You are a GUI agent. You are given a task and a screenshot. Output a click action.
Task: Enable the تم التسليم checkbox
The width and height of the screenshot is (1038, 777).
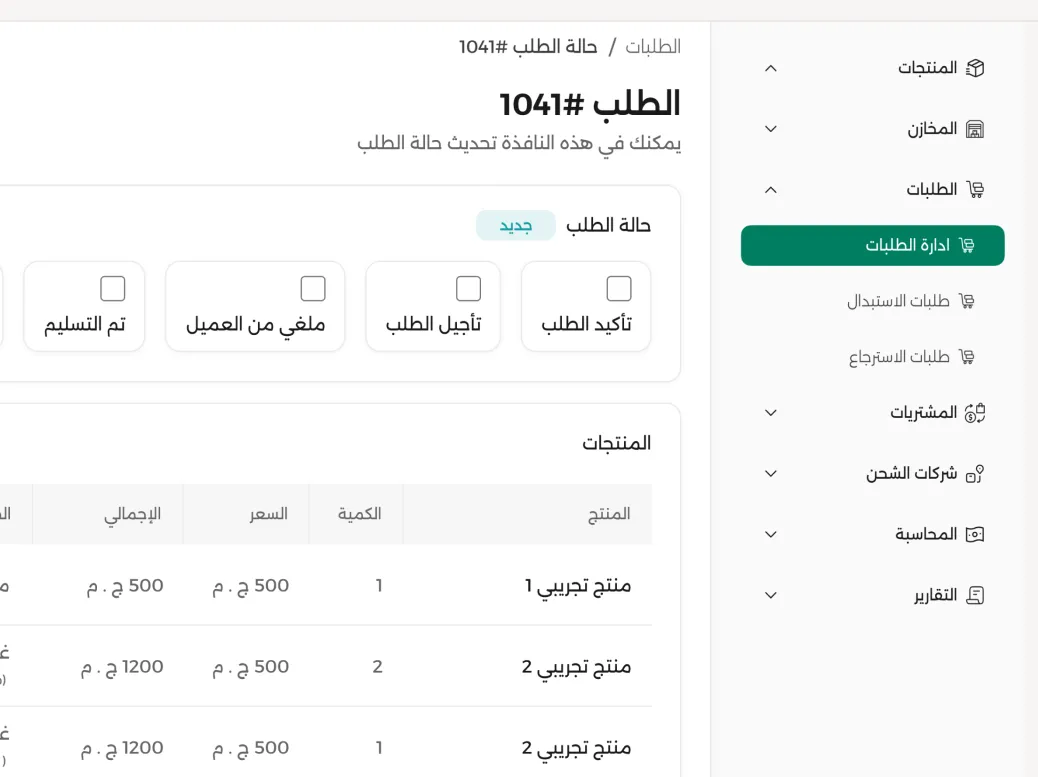(x=111, y=288)
